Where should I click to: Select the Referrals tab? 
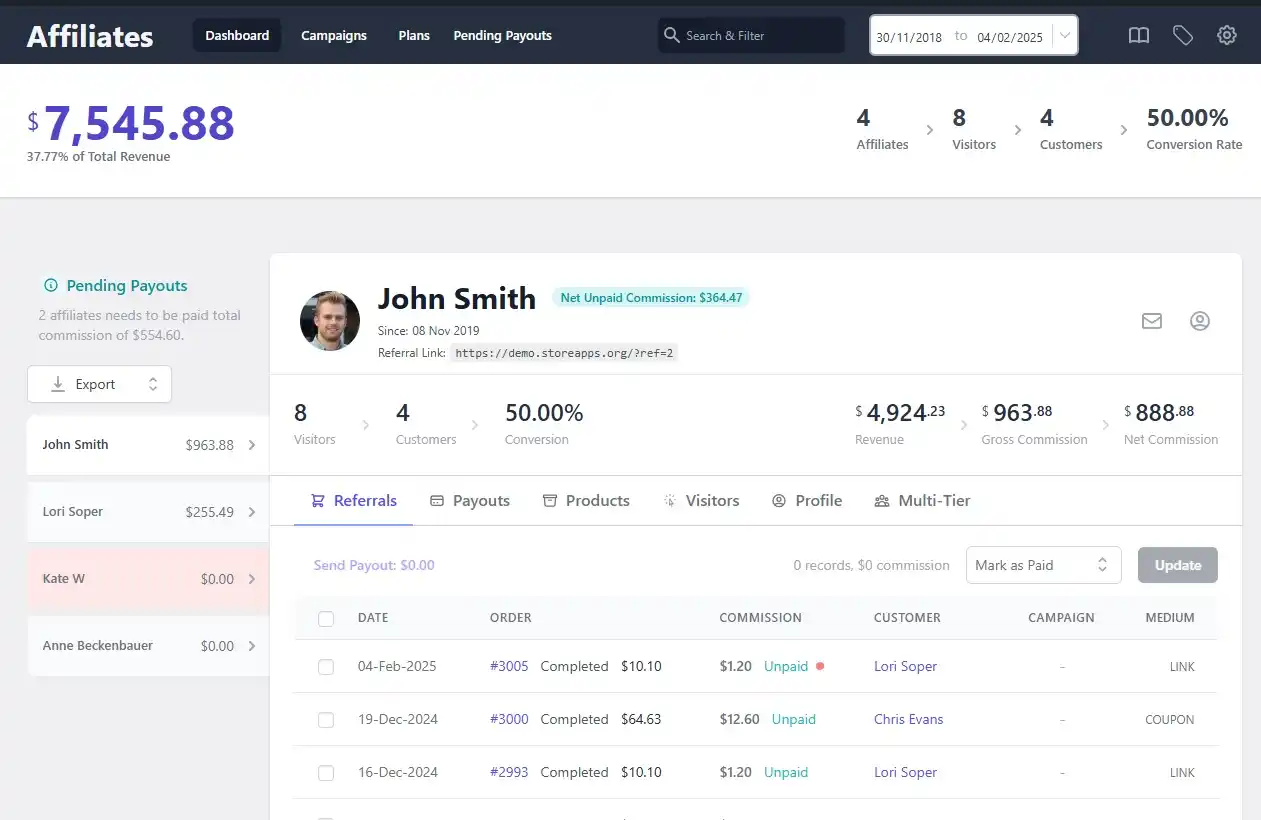(x=354, y=500)
